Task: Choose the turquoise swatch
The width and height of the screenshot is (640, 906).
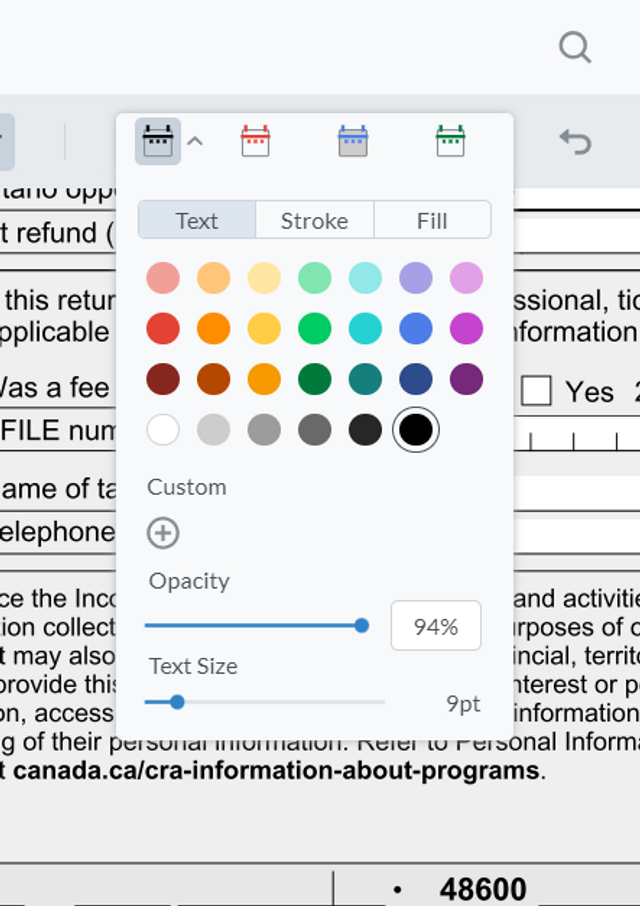Action: (365, 329)
